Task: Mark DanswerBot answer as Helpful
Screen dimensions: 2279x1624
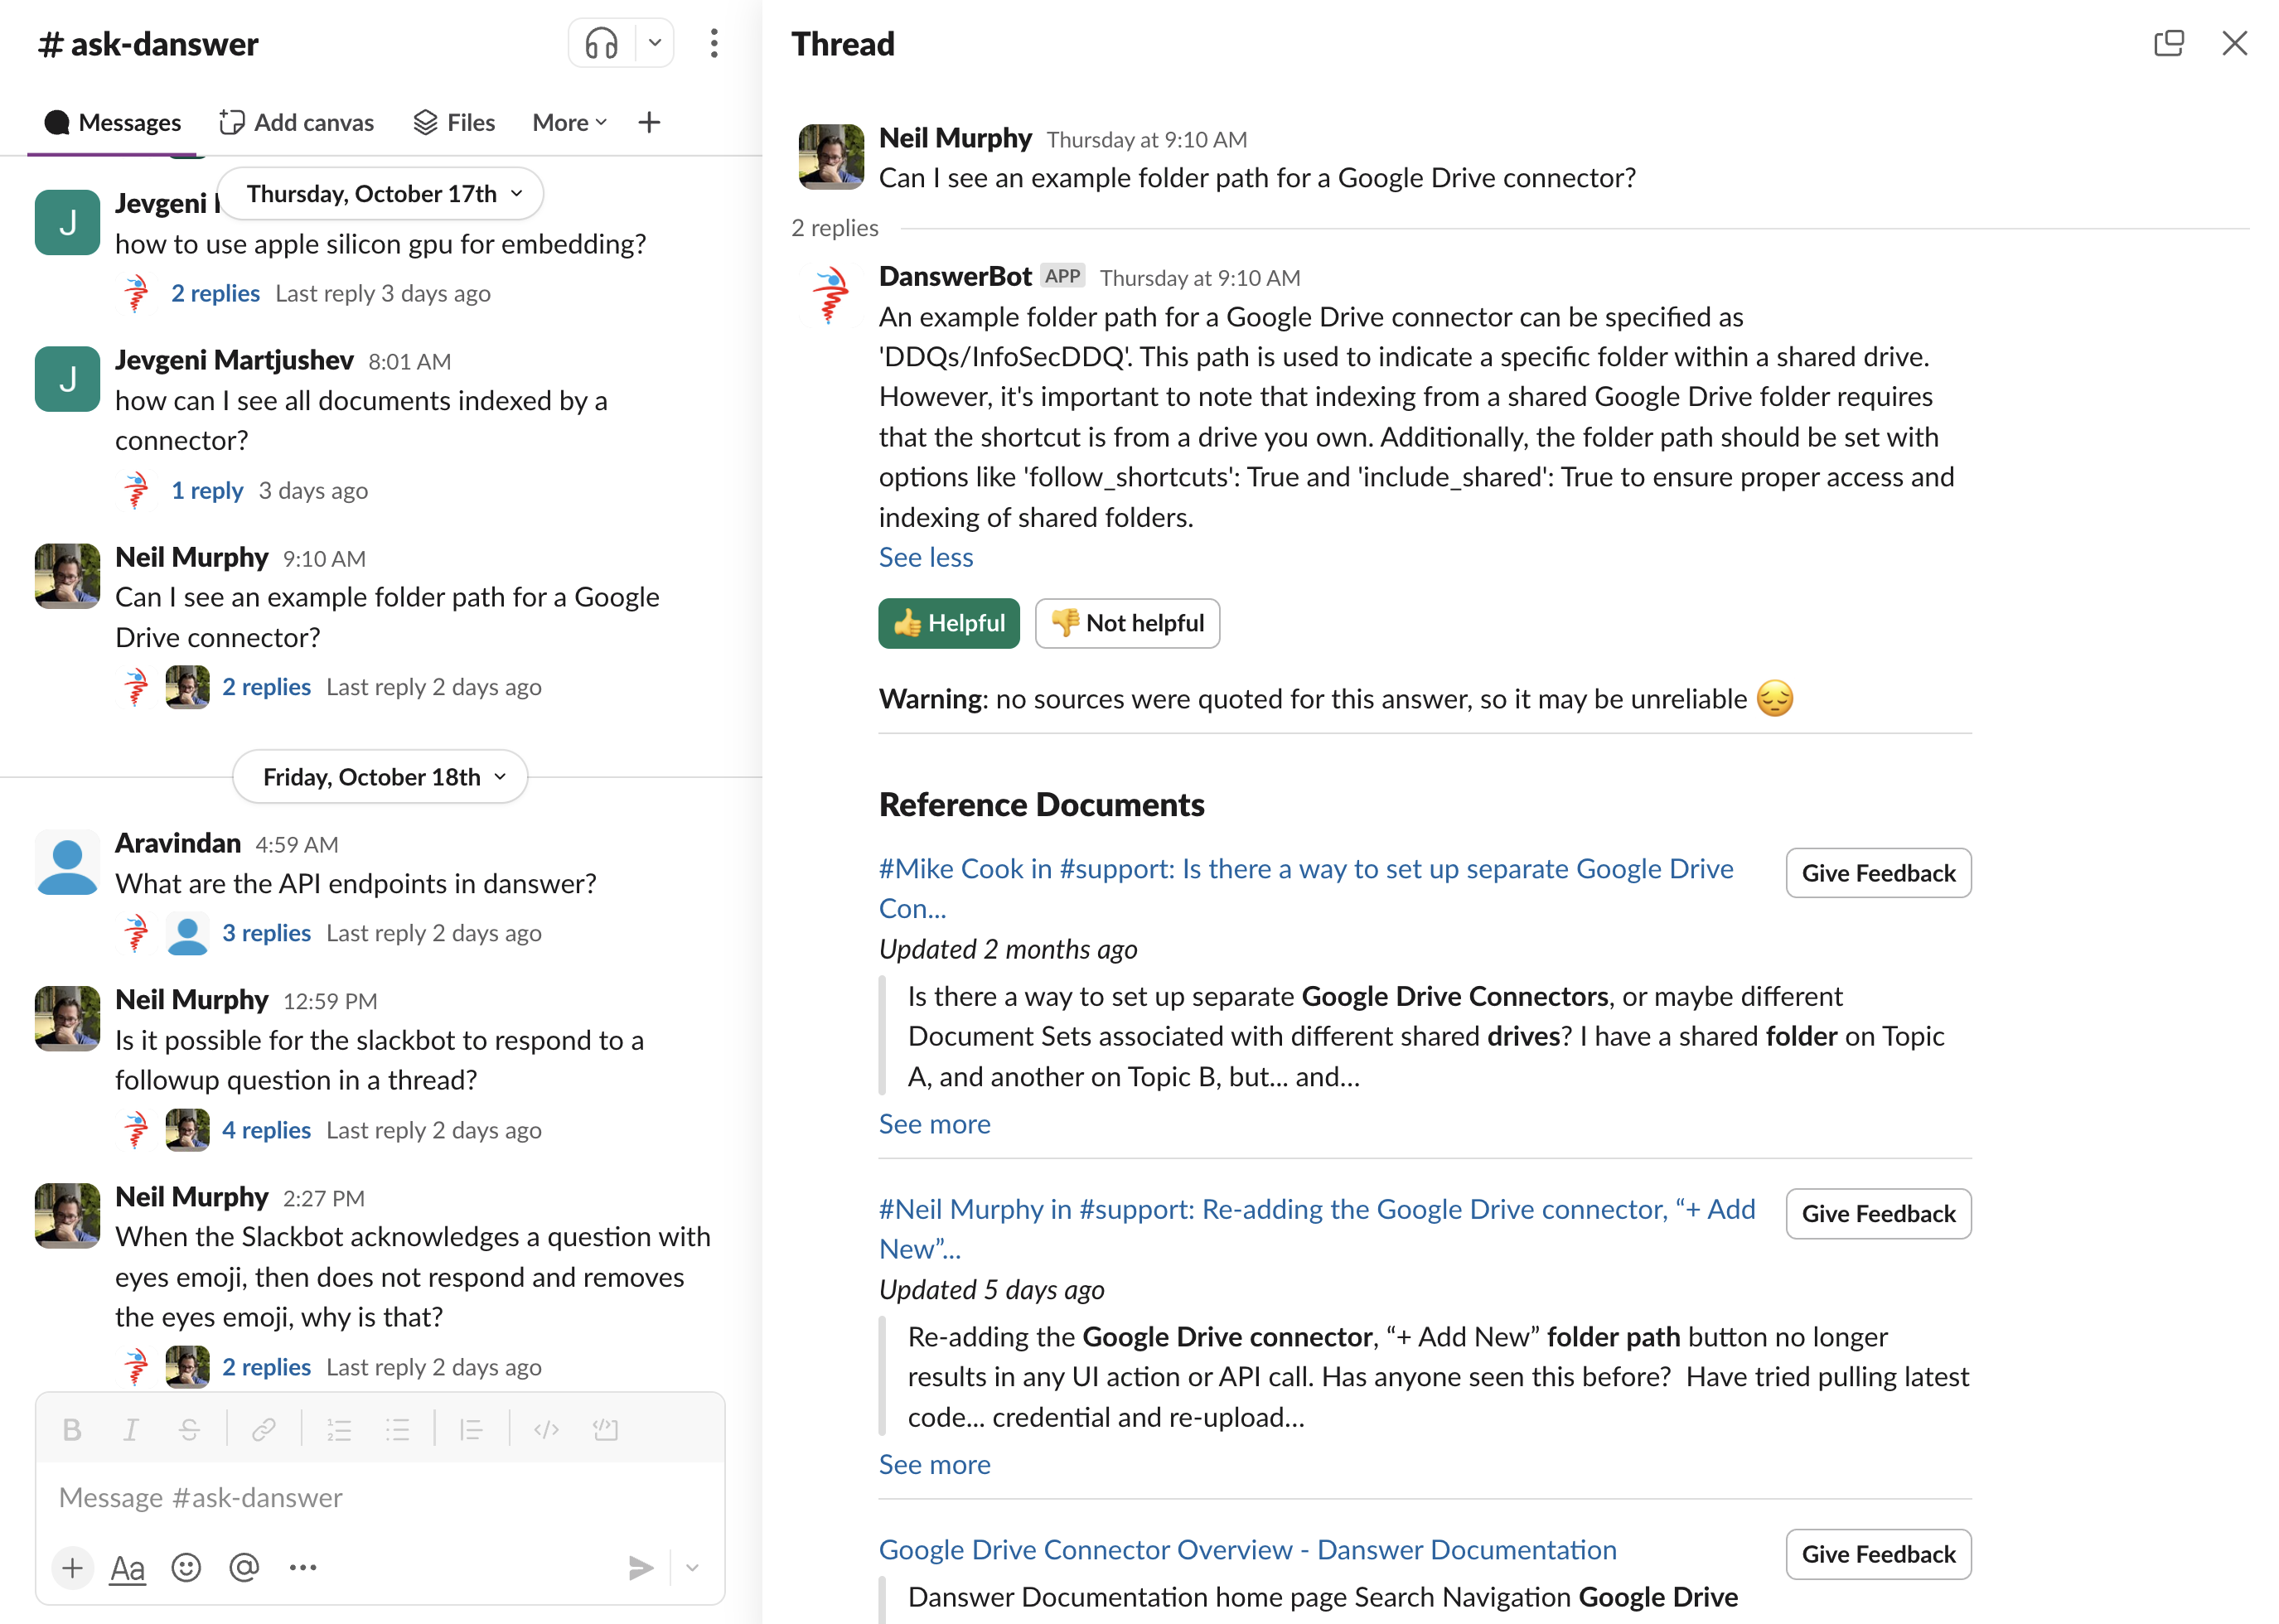Action: point(948,623)
